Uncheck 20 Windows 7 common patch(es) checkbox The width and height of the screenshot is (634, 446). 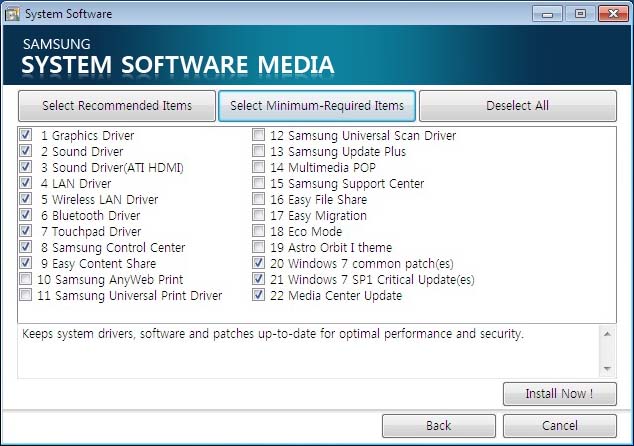click(x=258, y=263)
